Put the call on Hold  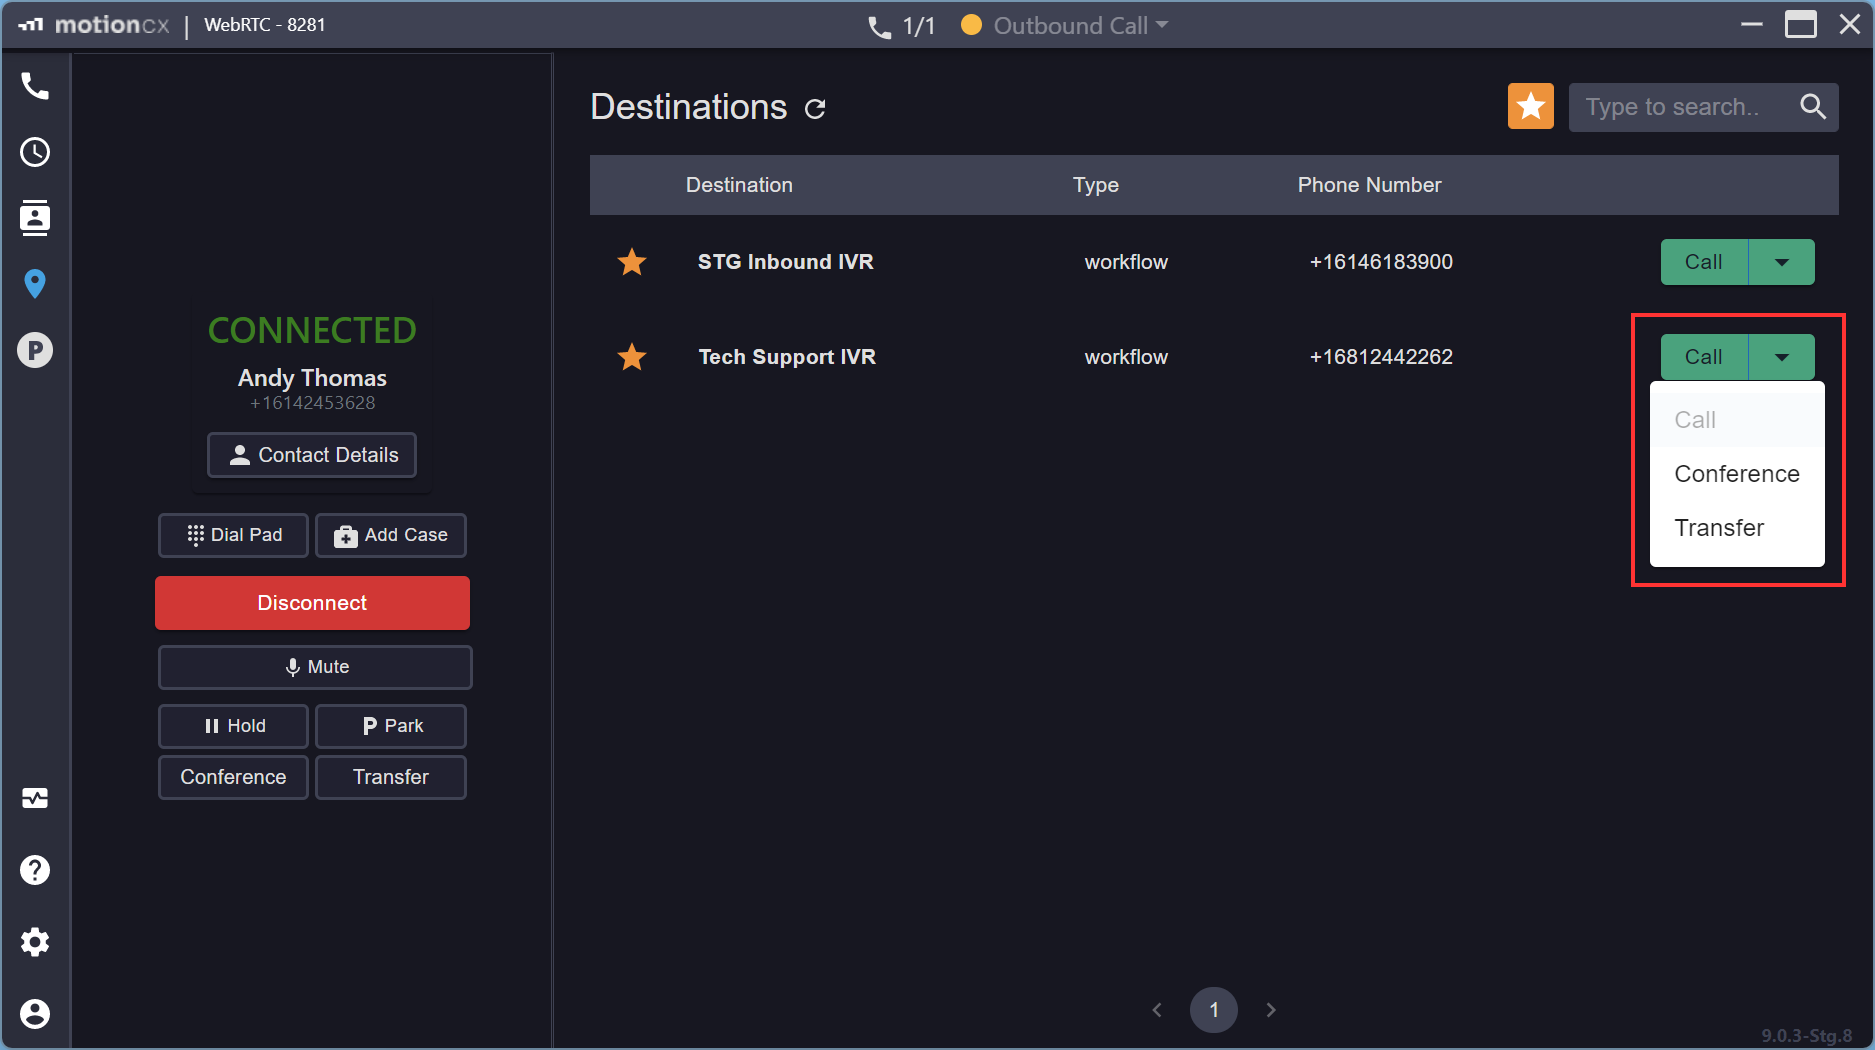click(233, 726)
